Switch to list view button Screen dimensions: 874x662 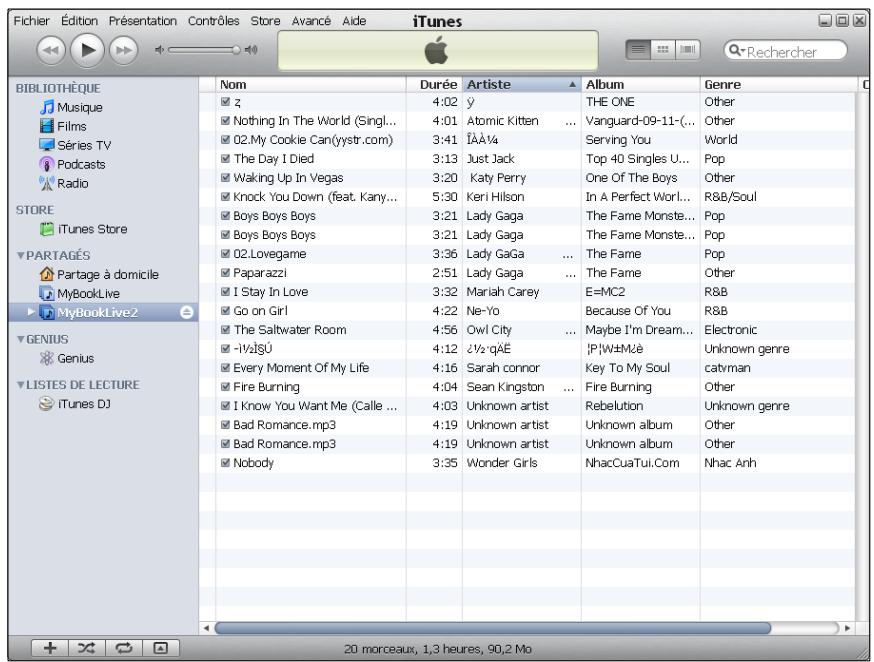[x=638, y=50]
